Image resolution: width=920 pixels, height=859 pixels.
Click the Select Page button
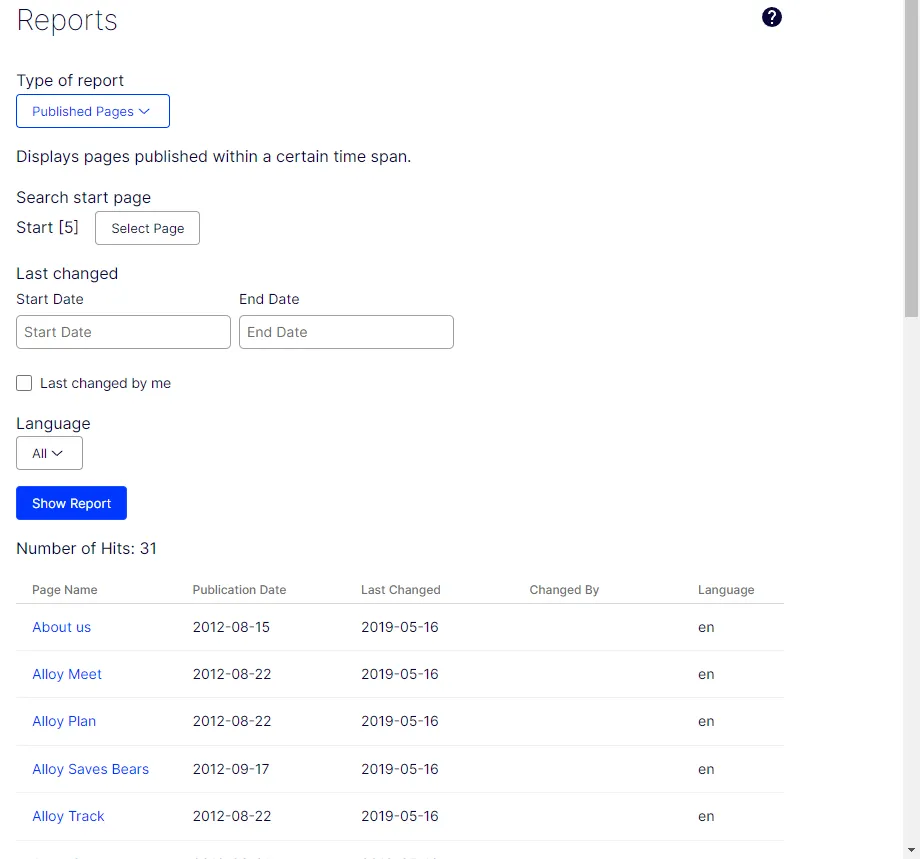[x=147, y=228]
